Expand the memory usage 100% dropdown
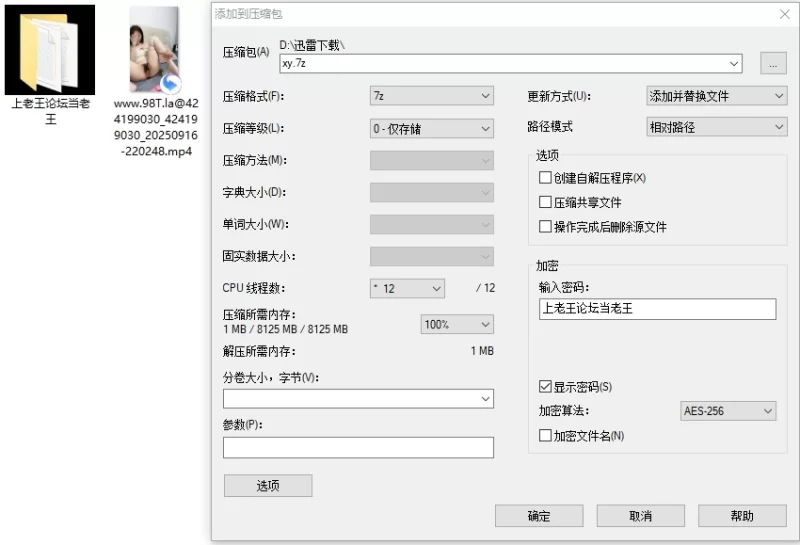800x545 pixels. pyautogui.click(x=457, y=325)
